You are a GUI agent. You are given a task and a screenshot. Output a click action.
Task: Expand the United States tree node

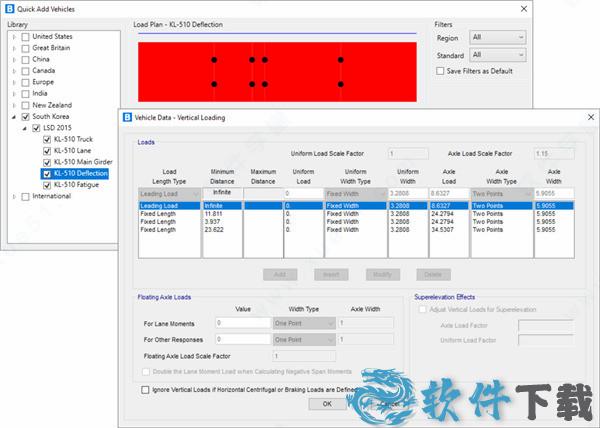tap(14, 36)
